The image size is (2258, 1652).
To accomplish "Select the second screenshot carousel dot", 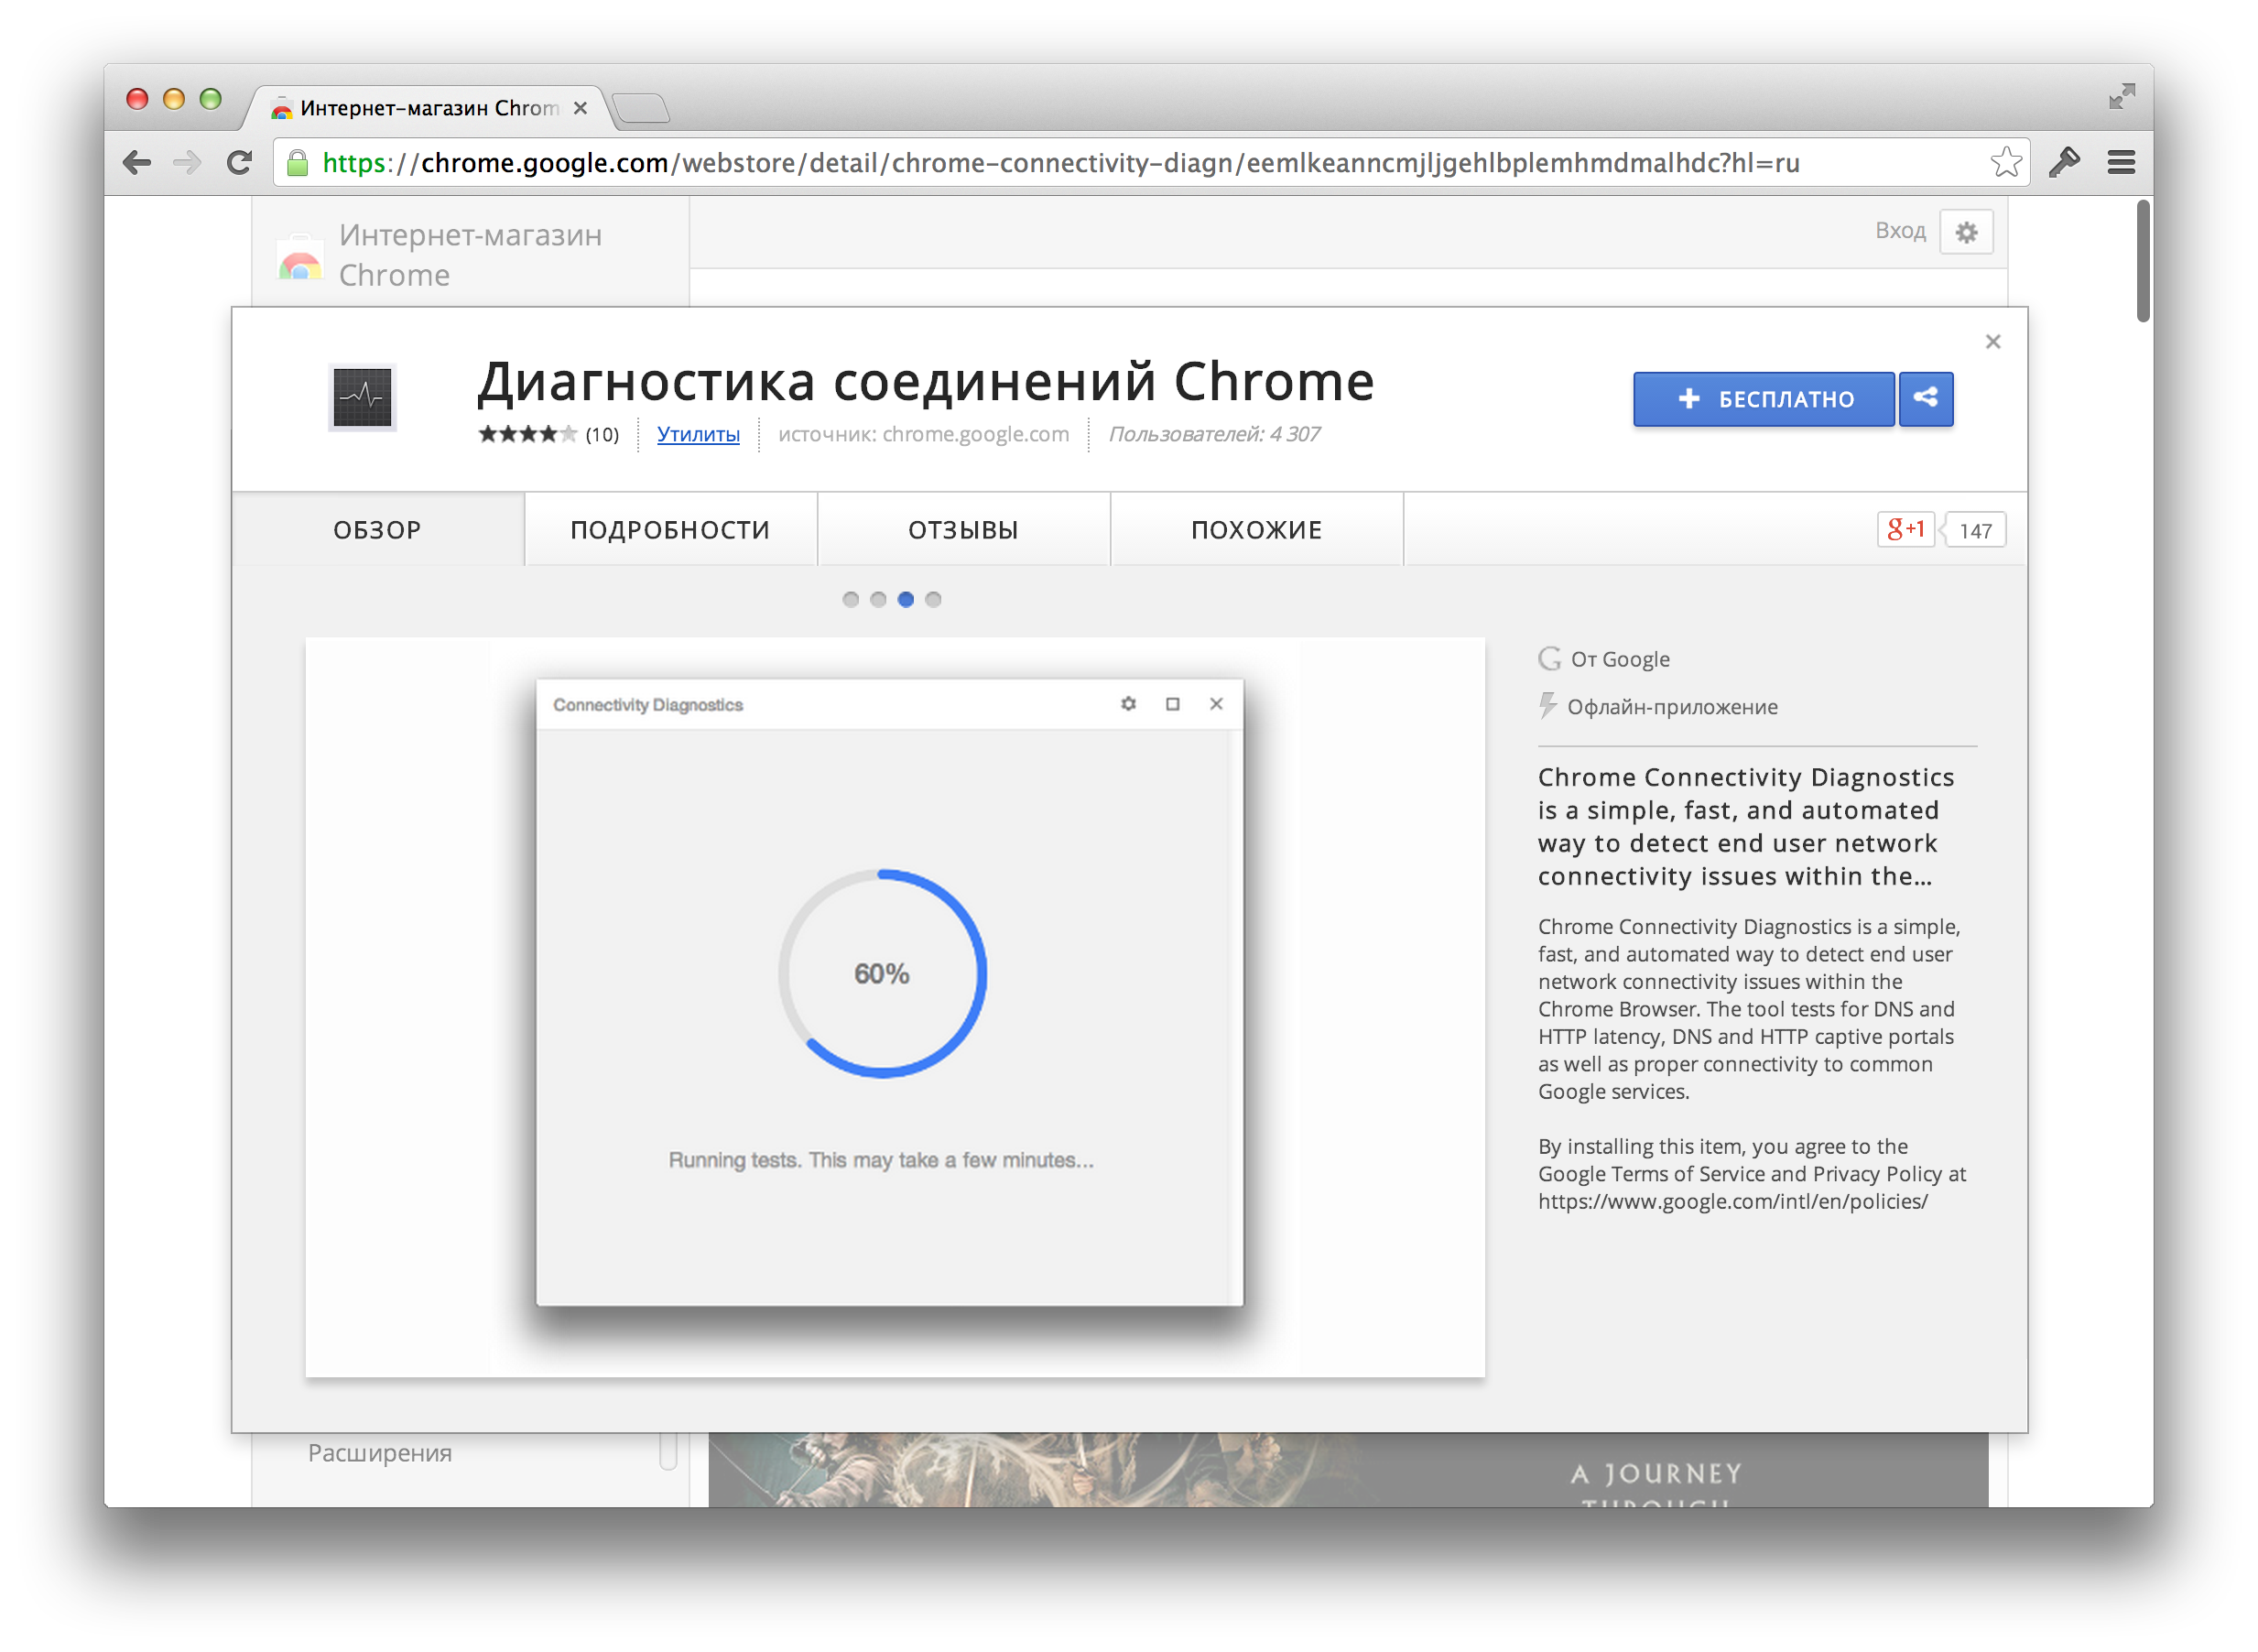I will tap(878, 599).
